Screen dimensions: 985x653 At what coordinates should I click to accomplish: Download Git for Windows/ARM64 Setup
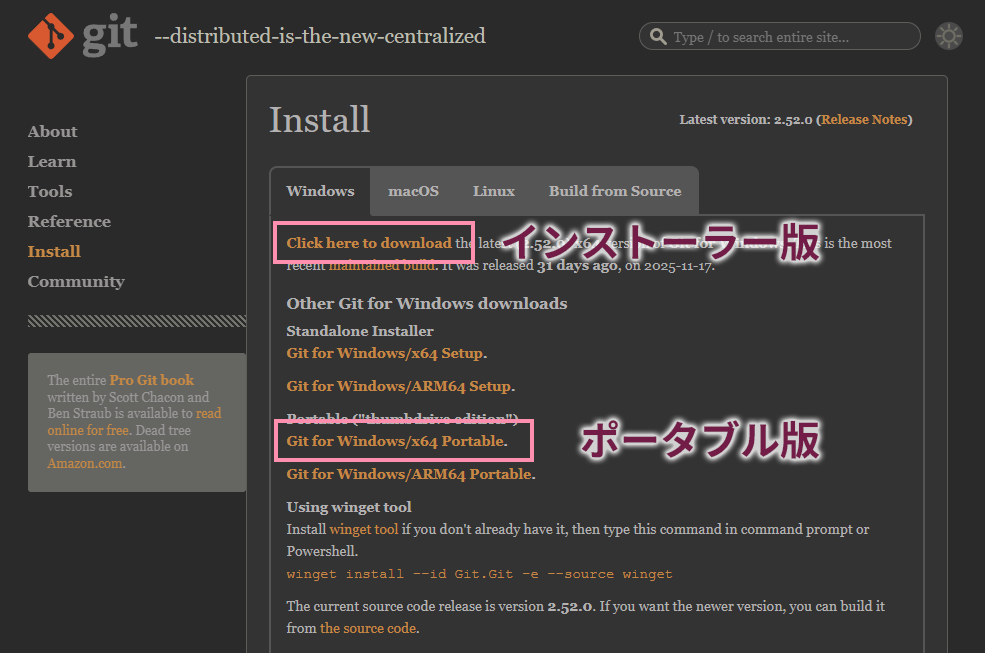click(x=399, y=386)
